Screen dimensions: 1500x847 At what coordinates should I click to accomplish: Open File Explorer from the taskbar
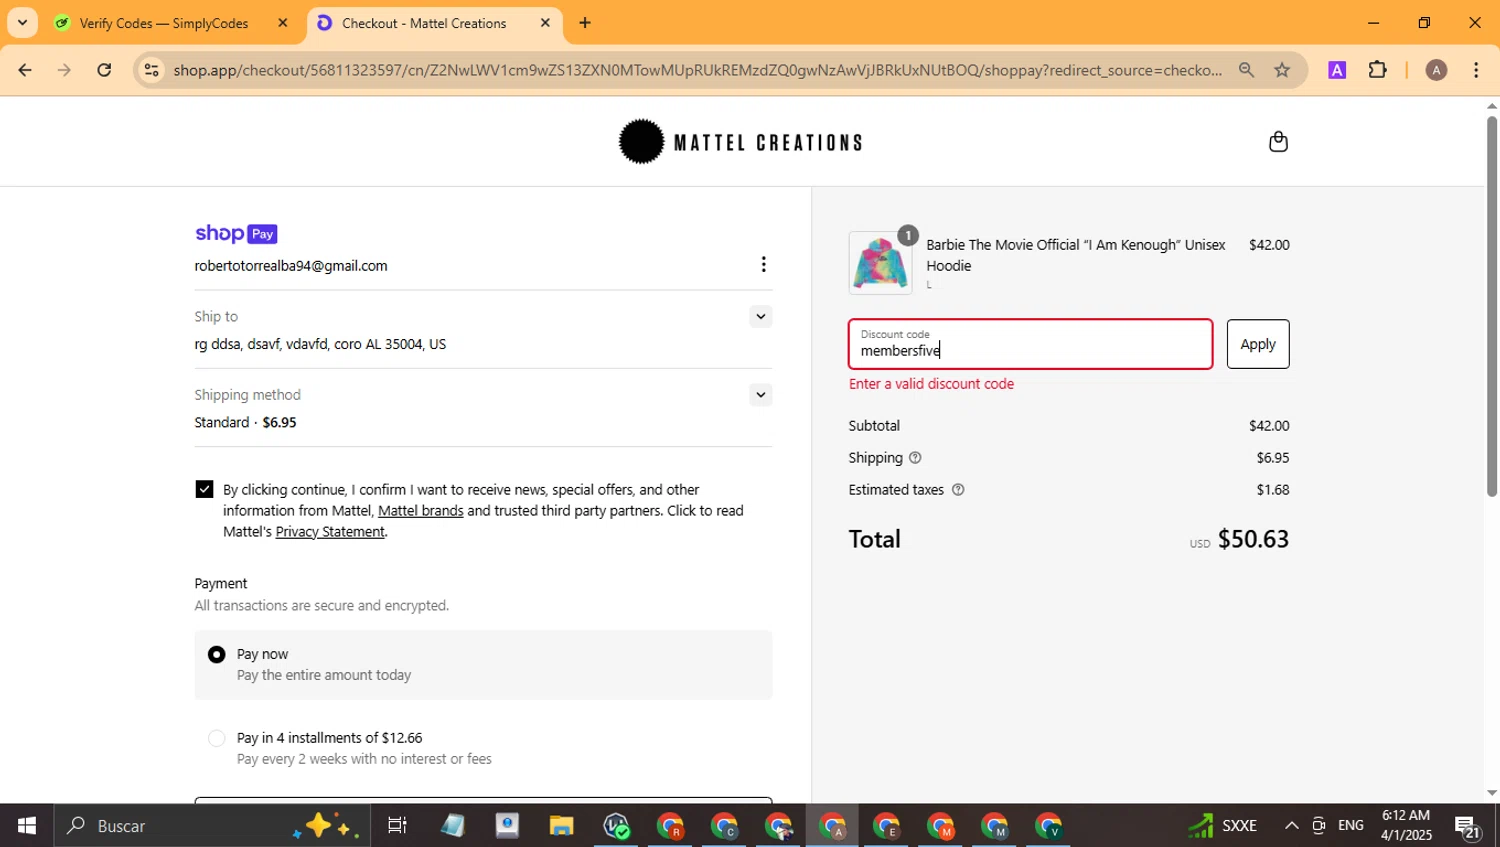tap(561, 826)
